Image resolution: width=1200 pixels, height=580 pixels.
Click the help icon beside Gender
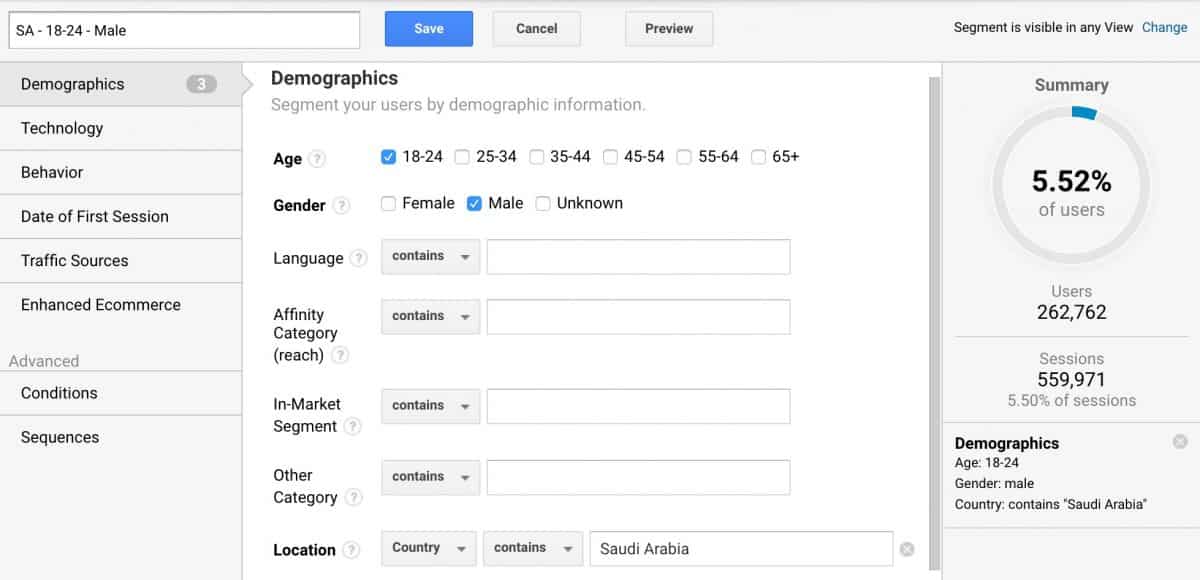[x=341, y=205]
